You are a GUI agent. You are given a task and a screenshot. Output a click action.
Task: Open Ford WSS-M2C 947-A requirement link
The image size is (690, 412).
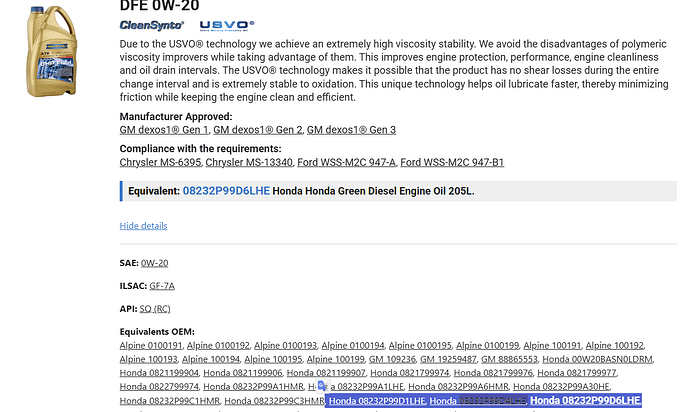pyautogui.click(x=346, y=162)
